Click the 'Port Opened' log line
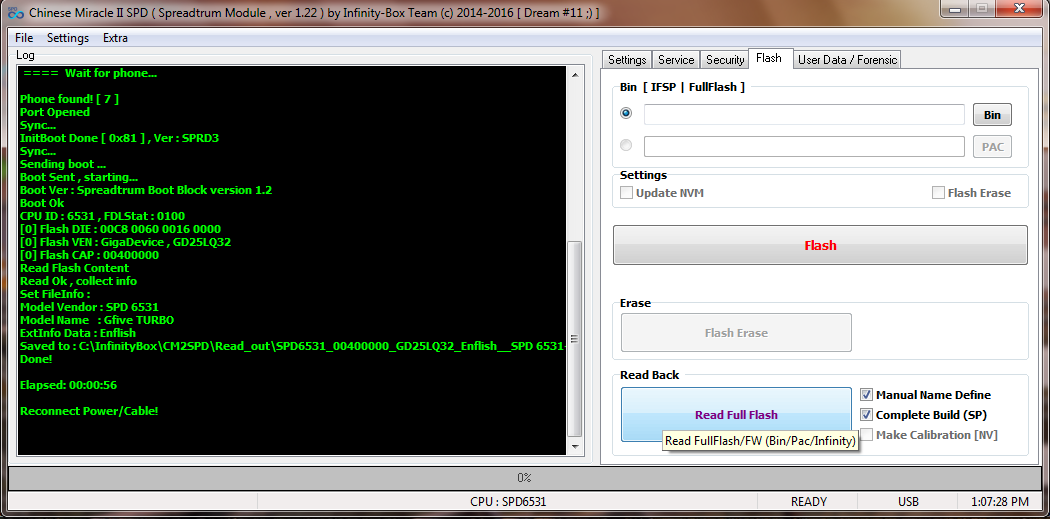The height and width of the screenshot is (519, 1050). (x=55, y=113)
